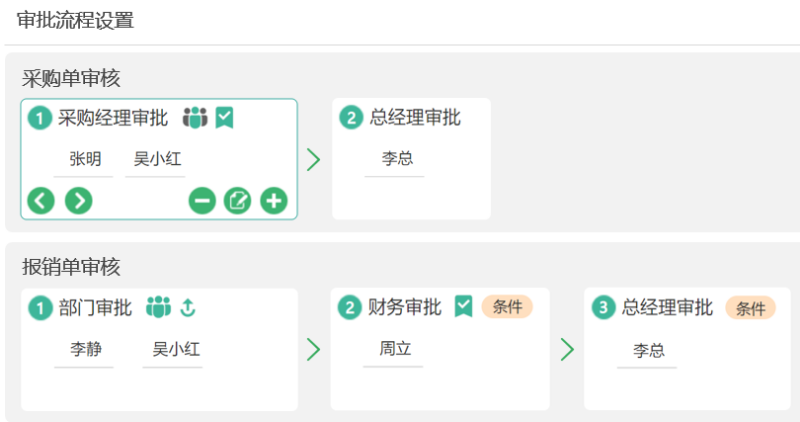Screen dimensions: 800x422
Task: Select approver 周立 in 财务审批
Action: tap(395, 349)
